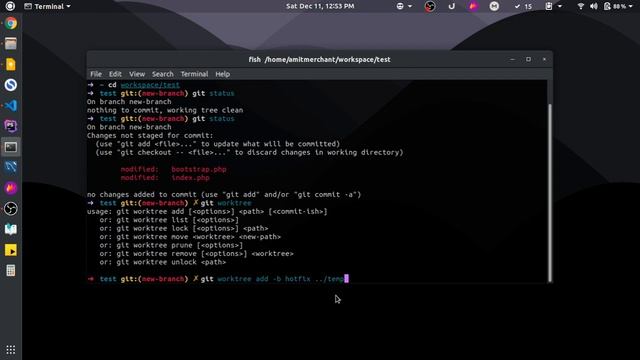Open the Terminal app menu dropdown

[x=47, y=6]
